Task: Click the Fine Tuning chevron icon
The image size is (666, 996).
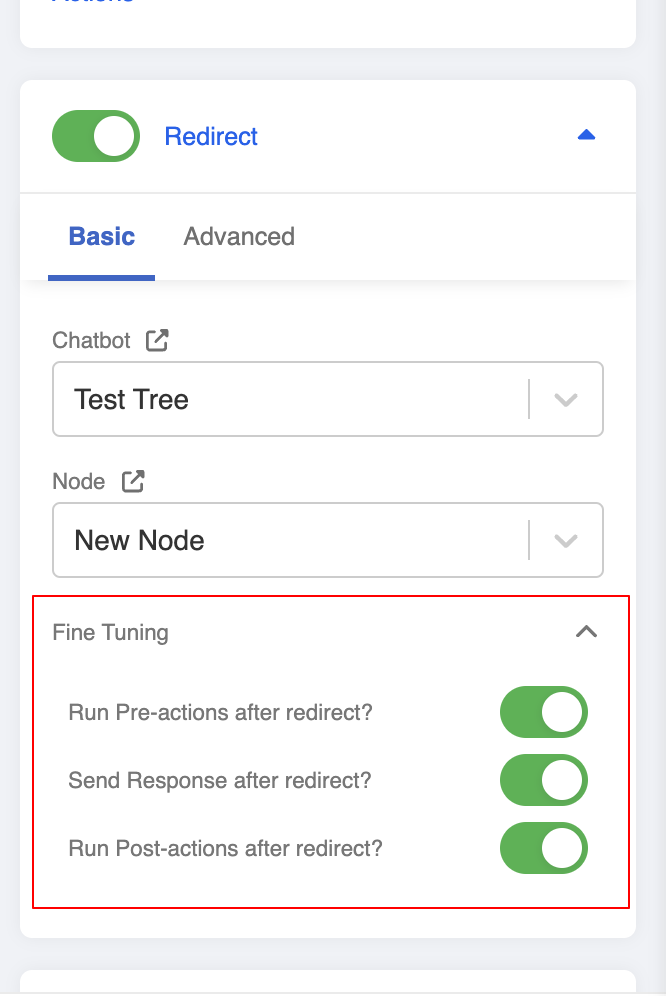Action: point(586,631)
